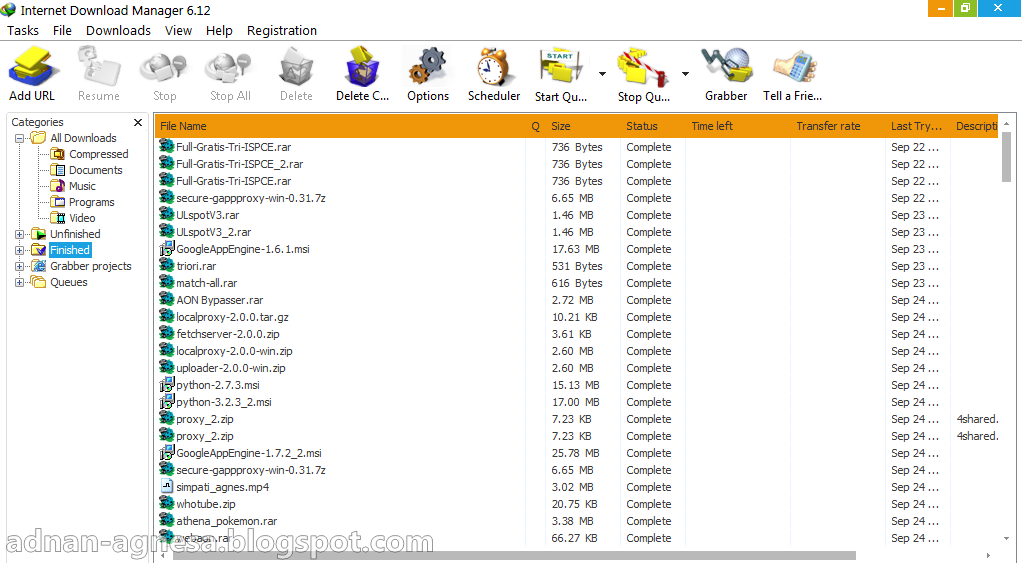Open the Stop Queue dropdown arrow
This screenshot has height=563, width=1022.
pos(685,74)
